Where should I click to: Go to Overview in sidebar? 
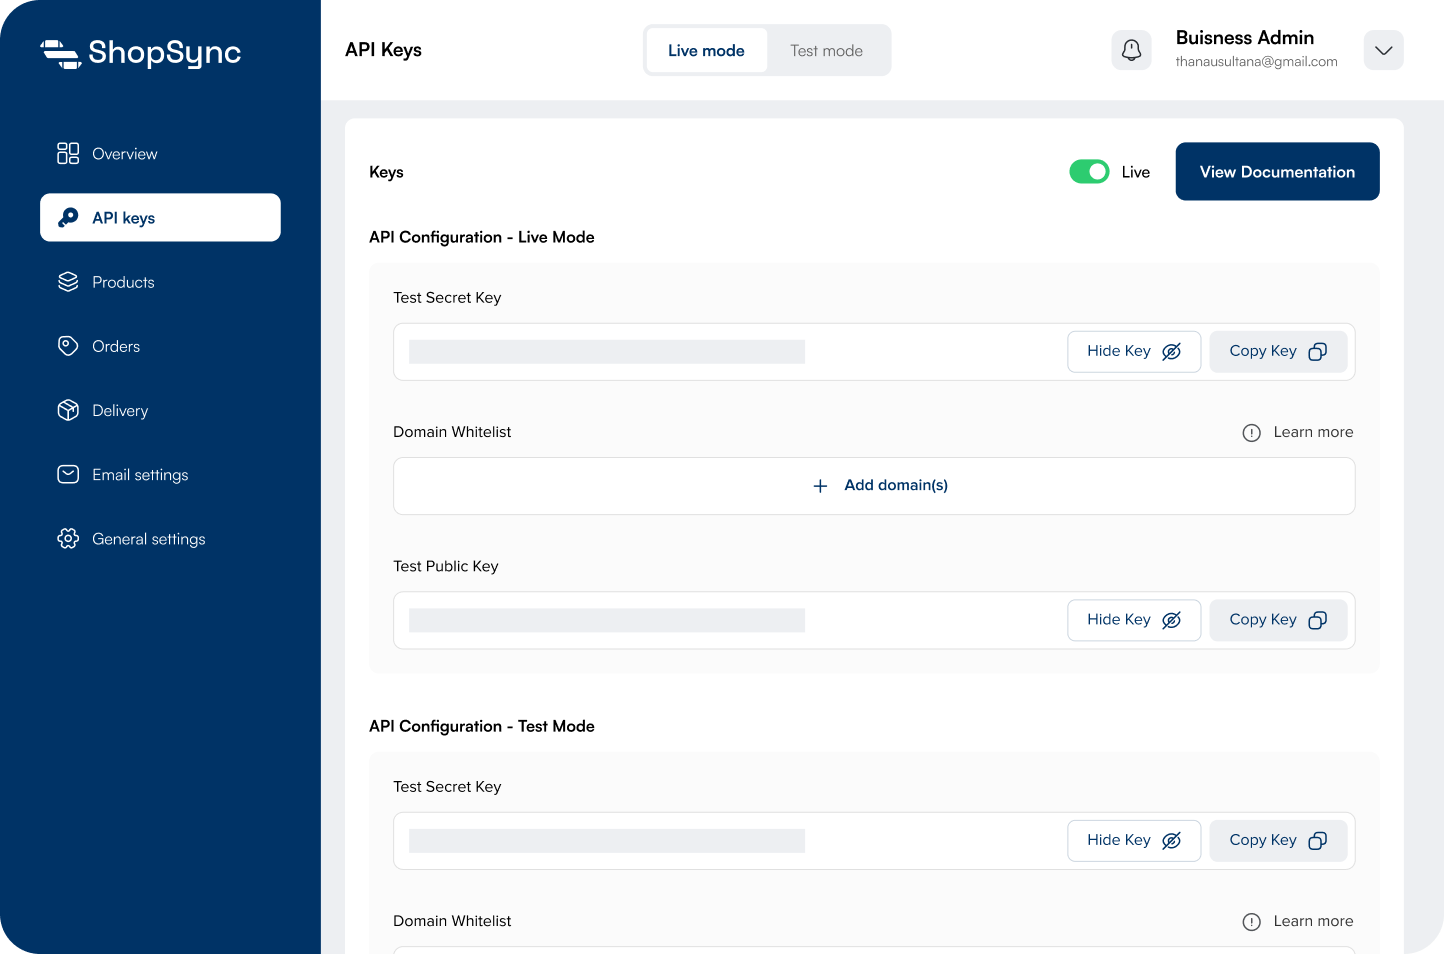pyautogui.click(x=160, y=154)
